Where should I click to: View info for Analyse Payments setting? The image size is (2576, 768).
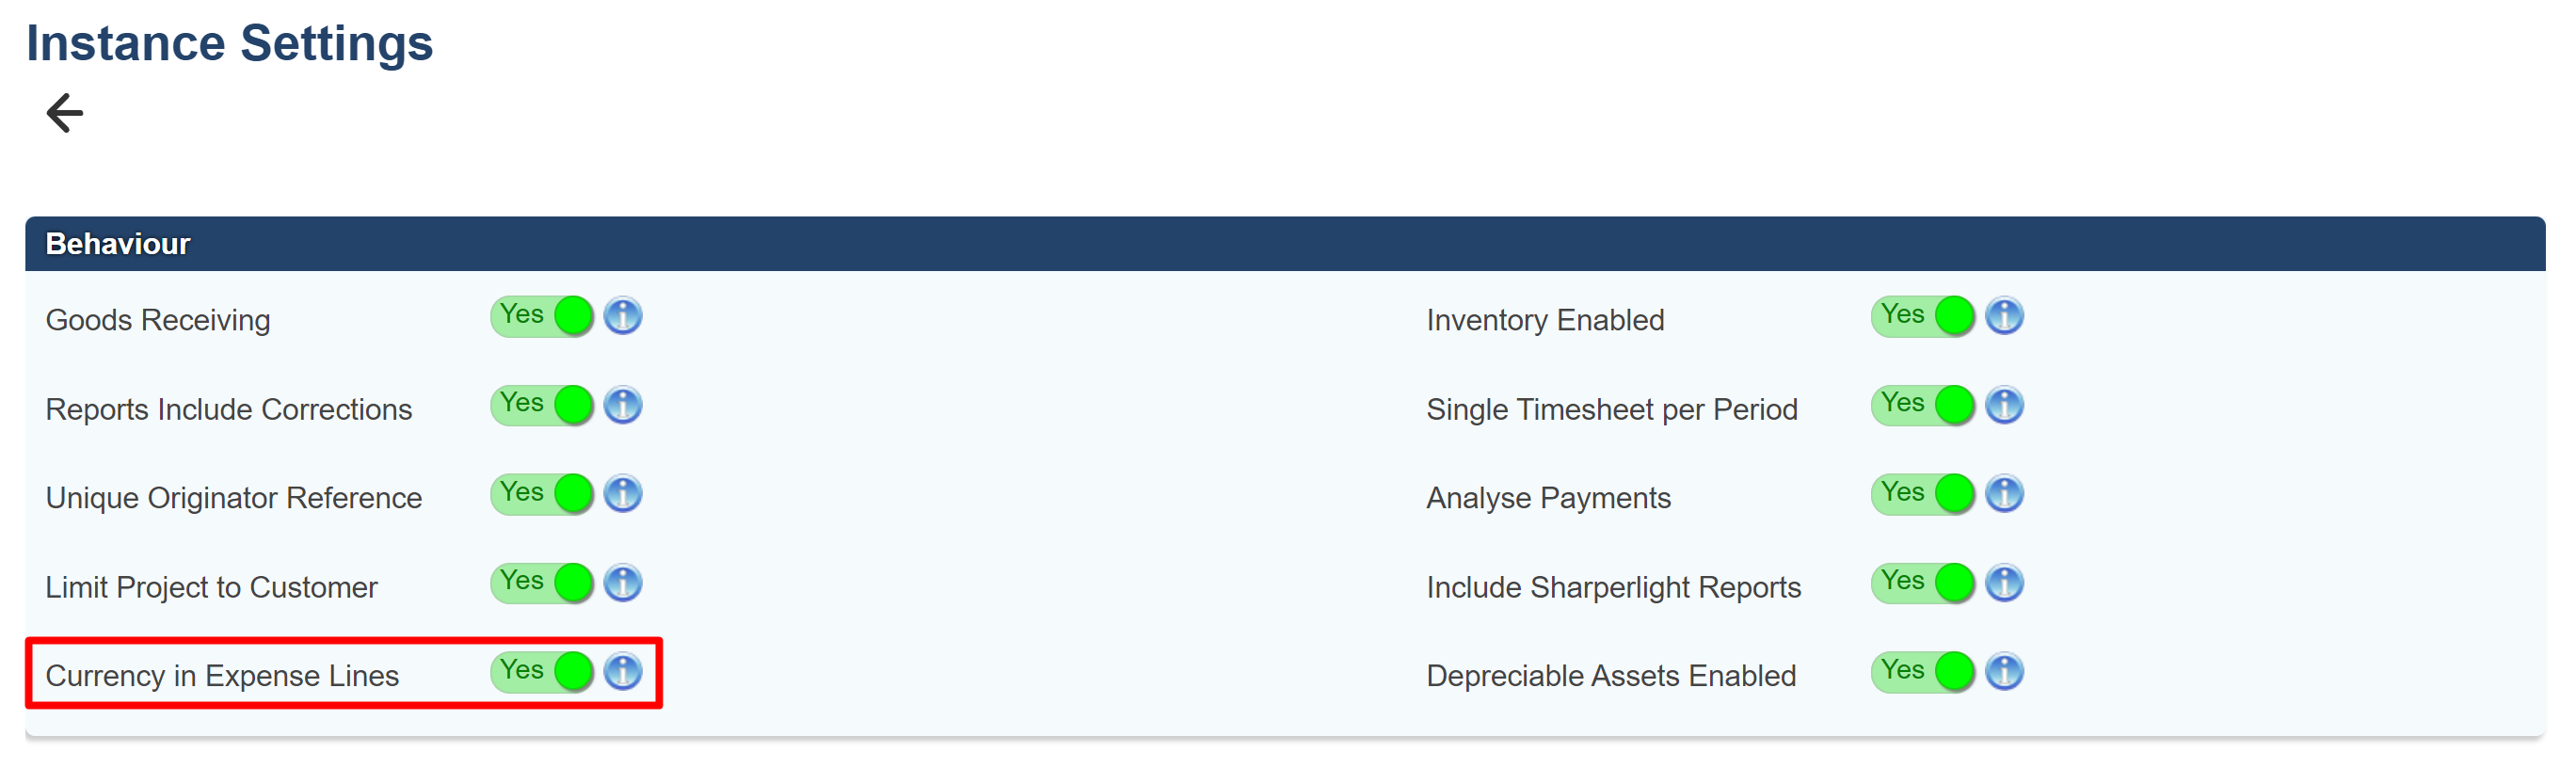point(2004,494)
